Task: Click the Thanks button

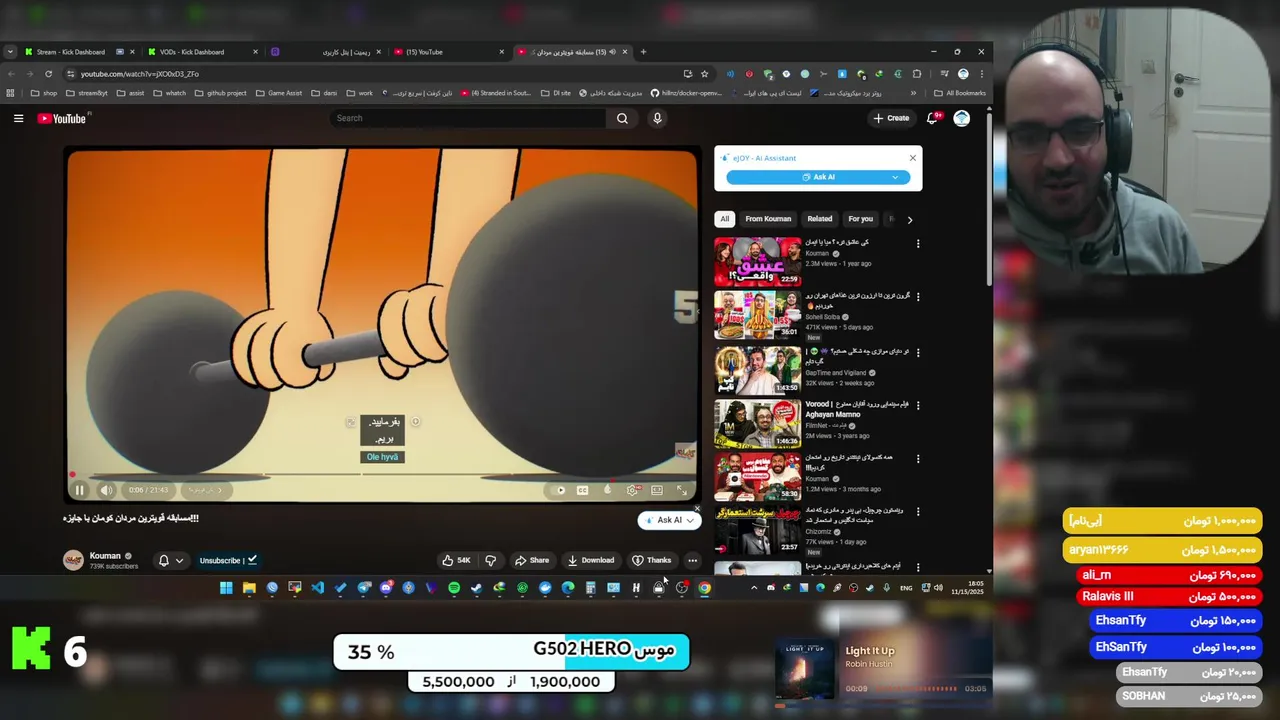Action: (x=651, y=560)
